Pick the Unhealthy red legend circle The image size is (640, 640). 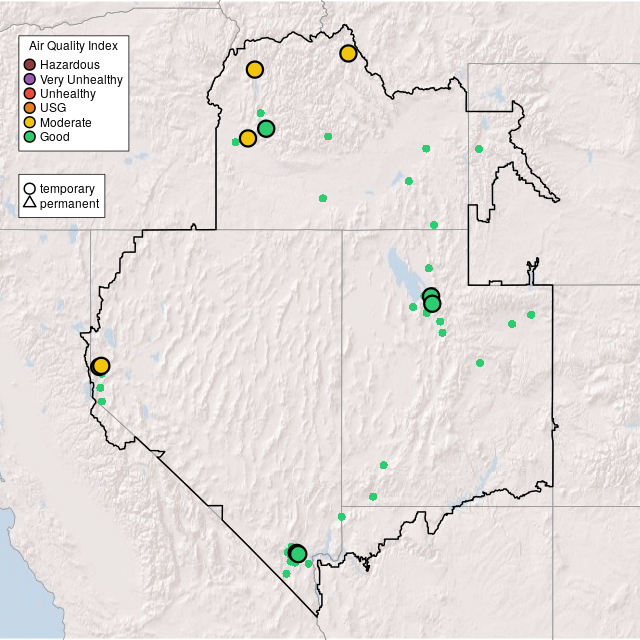click(x=31, y=94)
